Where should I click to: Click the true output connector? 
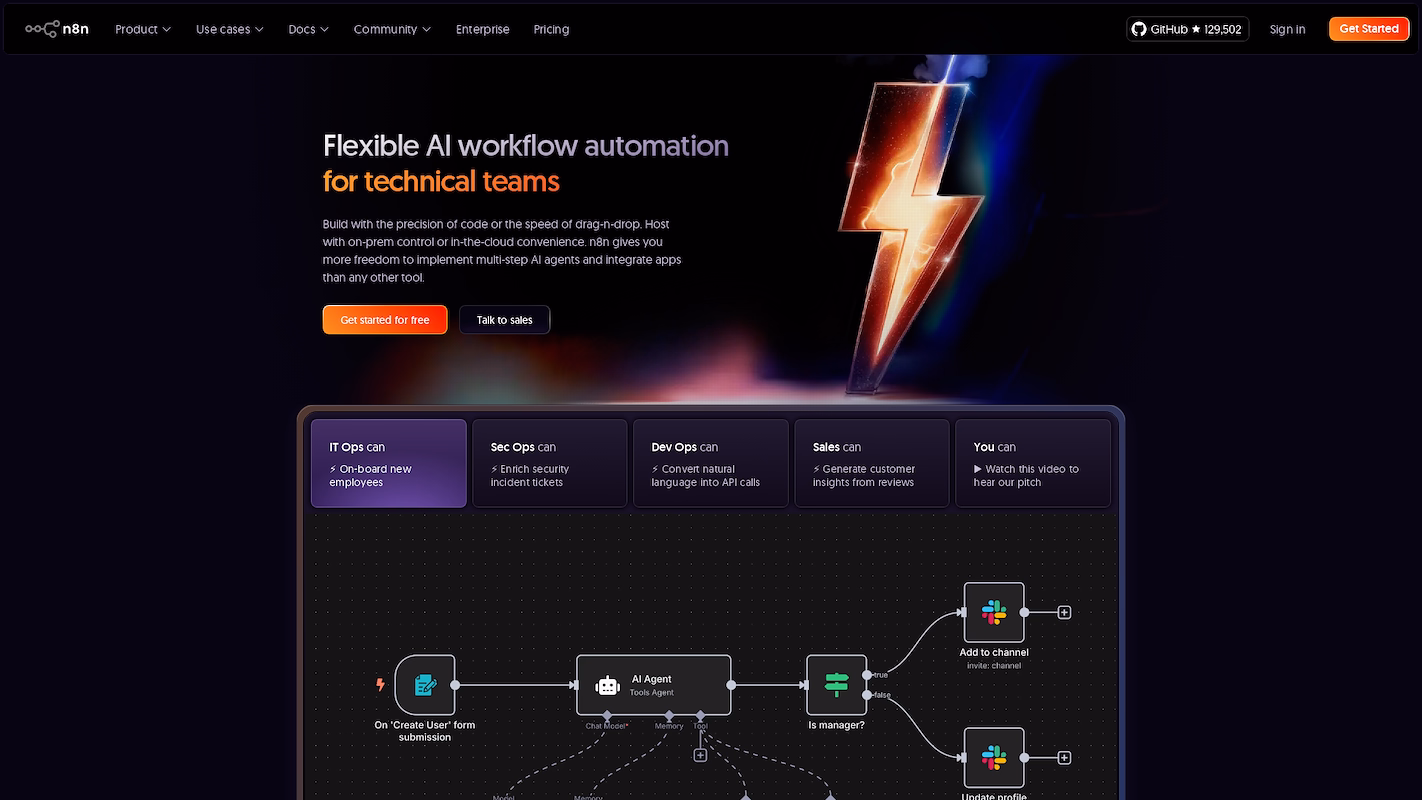866,675
